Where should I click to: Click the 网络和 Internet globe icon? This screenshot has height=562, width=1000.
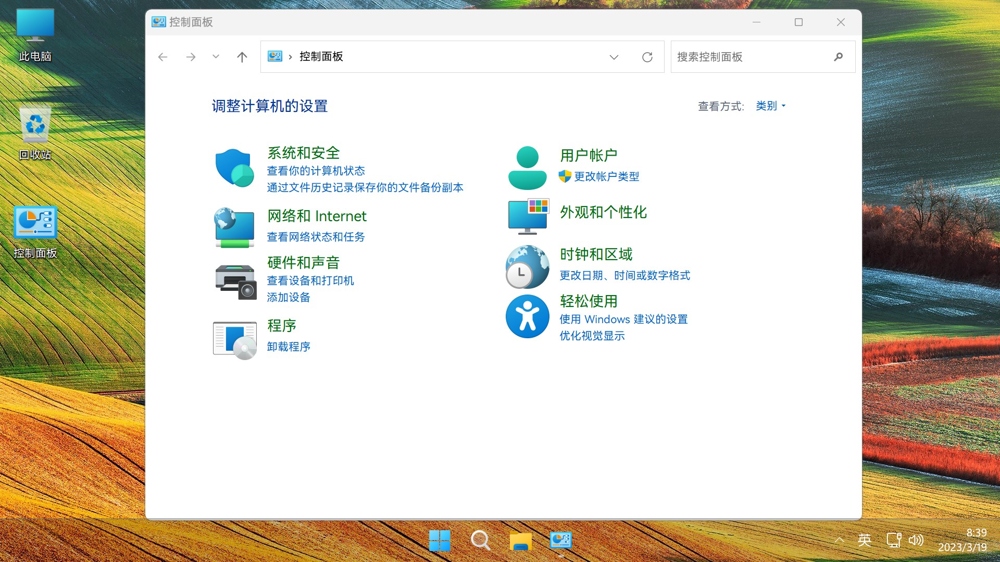coord(234,227)
